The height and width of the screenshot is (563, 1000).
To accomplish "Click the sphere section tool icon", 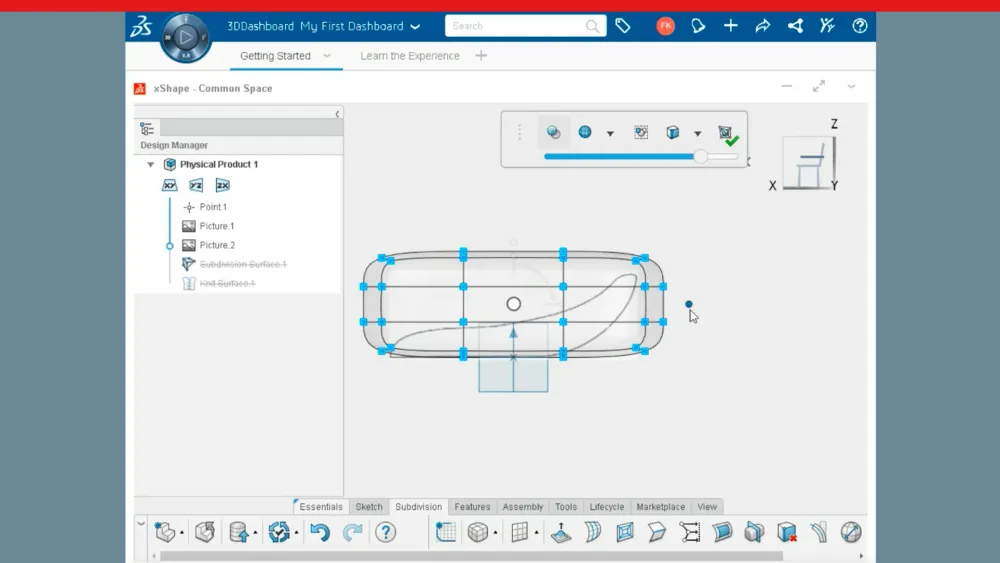I will pyautogui.click(x=851, y=532).
